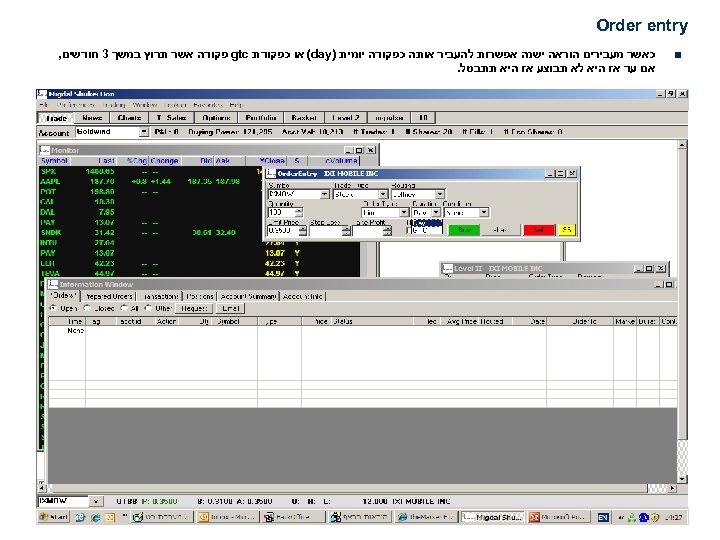The width and height of the screenshot is (720, 540).
Task: Select Day in the Duration list
Action: [x=427, y=223]
